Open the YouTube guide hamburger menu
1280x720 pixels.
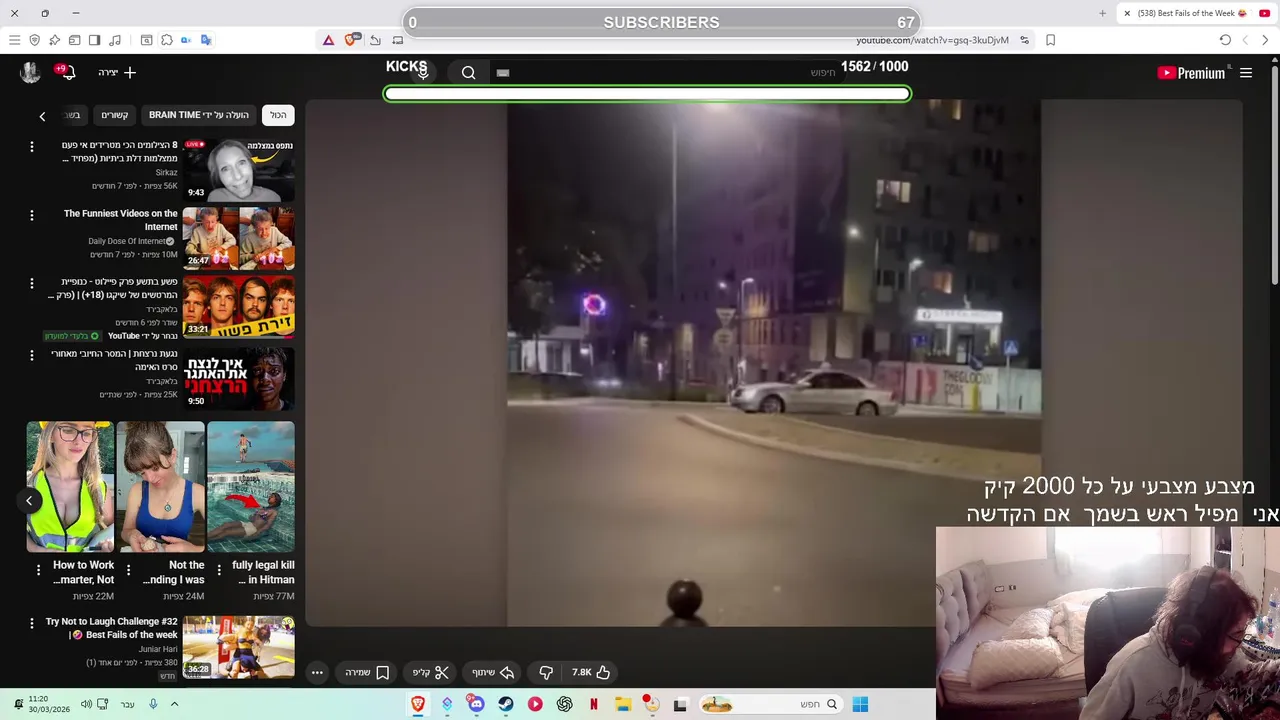tap(1246, 73)
